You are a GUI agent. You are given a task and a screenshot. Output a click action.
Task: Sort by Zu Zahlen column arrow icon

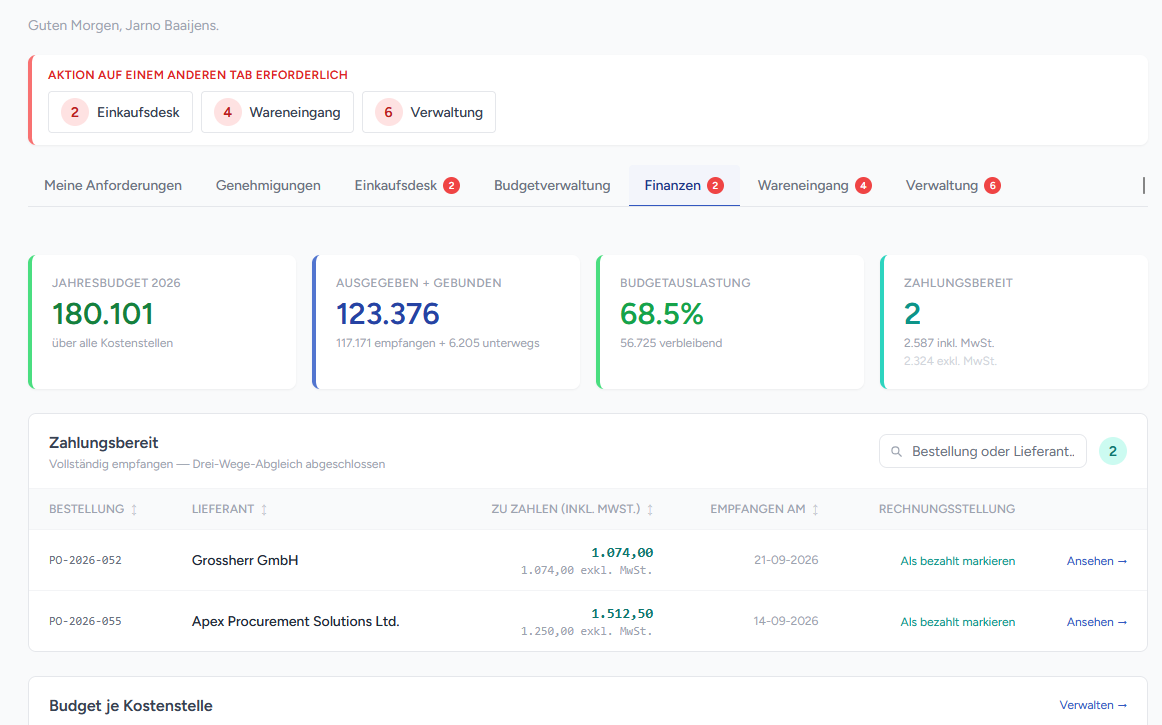650,509
